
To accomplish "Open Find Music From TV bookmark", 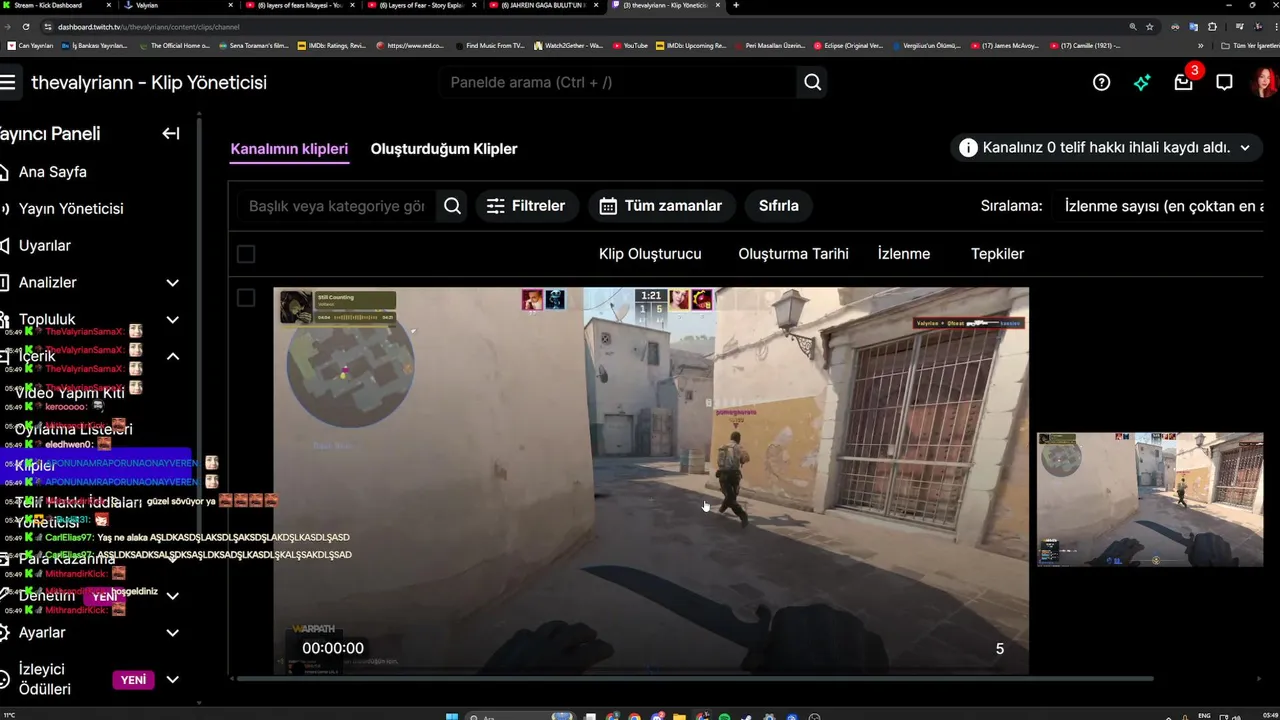I will pos(489,45).
